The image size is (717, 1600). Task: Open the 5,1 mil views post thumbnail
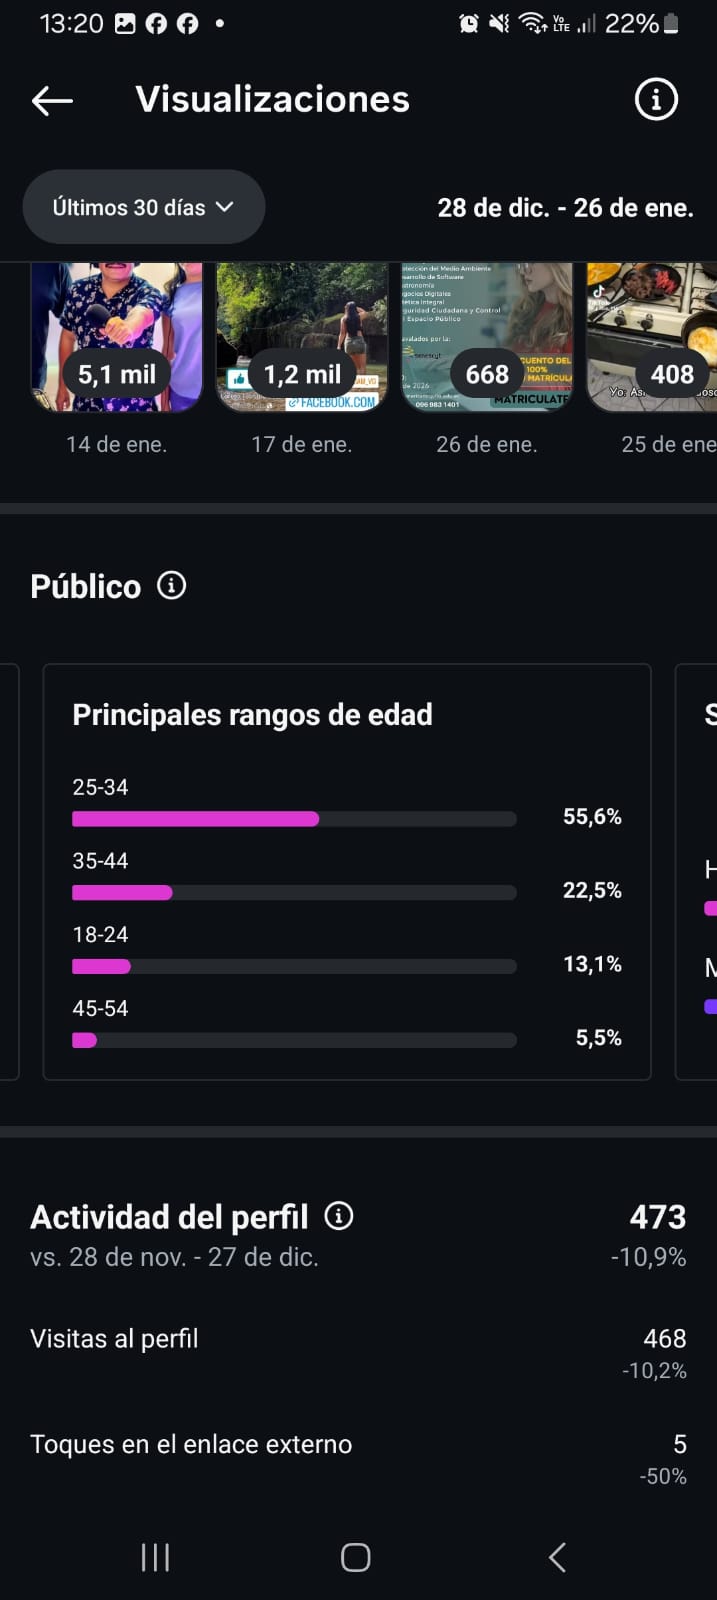coord(117,338)
